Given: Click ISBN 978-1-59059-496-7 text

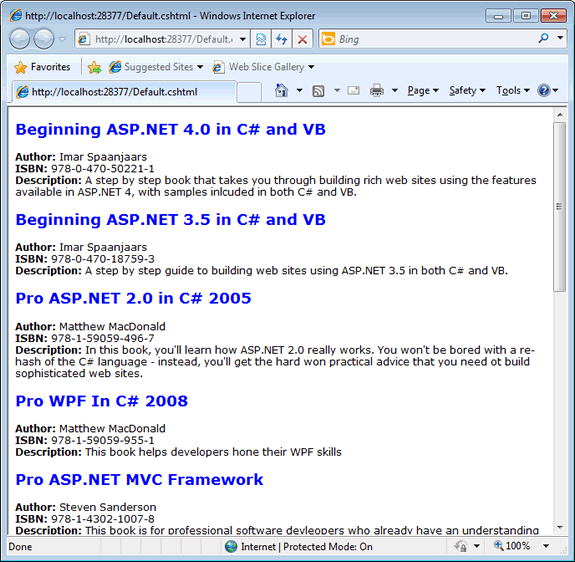Looking at the screenshot, I should [x=85, y=338].
